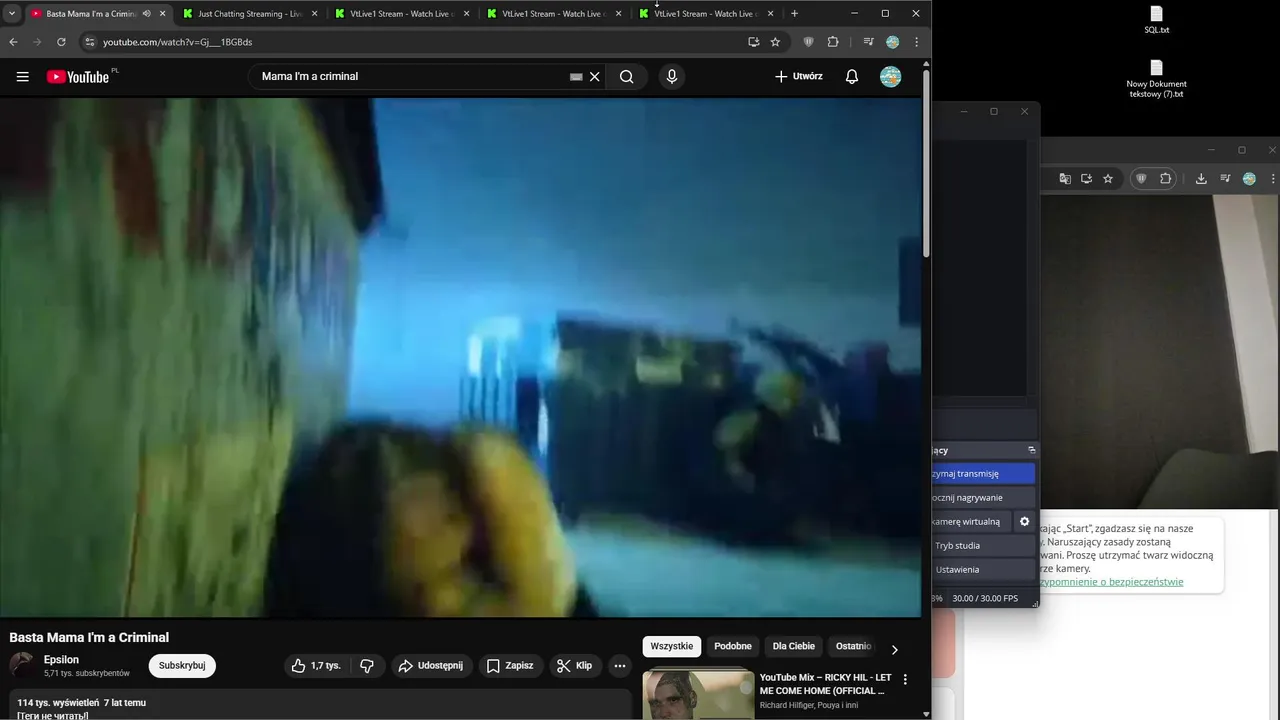The image size is (1280, 720).
Task: Open the Epsilon channel avatar
Action: tap(22, 665)
